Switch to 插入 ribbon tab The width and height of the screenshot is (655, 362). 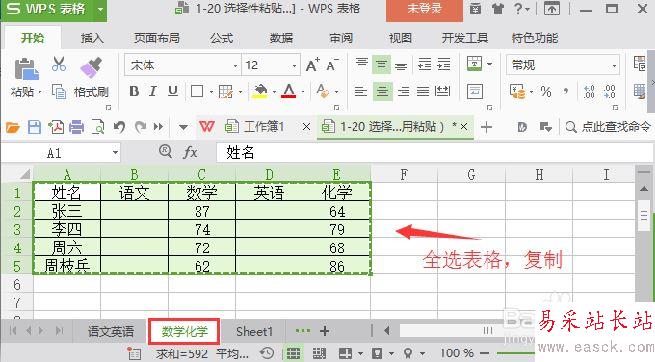[x=92, y=38]
